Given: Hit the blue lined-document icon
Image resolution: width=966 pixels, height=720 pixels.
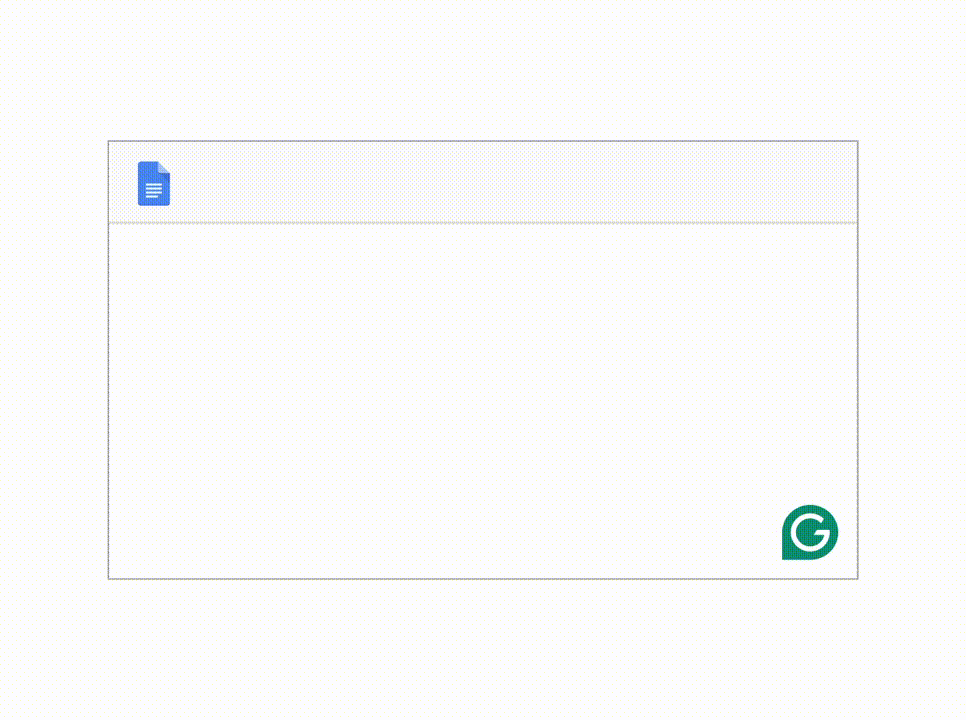Looking at the screenshot, I should click(x=153, y=183).
